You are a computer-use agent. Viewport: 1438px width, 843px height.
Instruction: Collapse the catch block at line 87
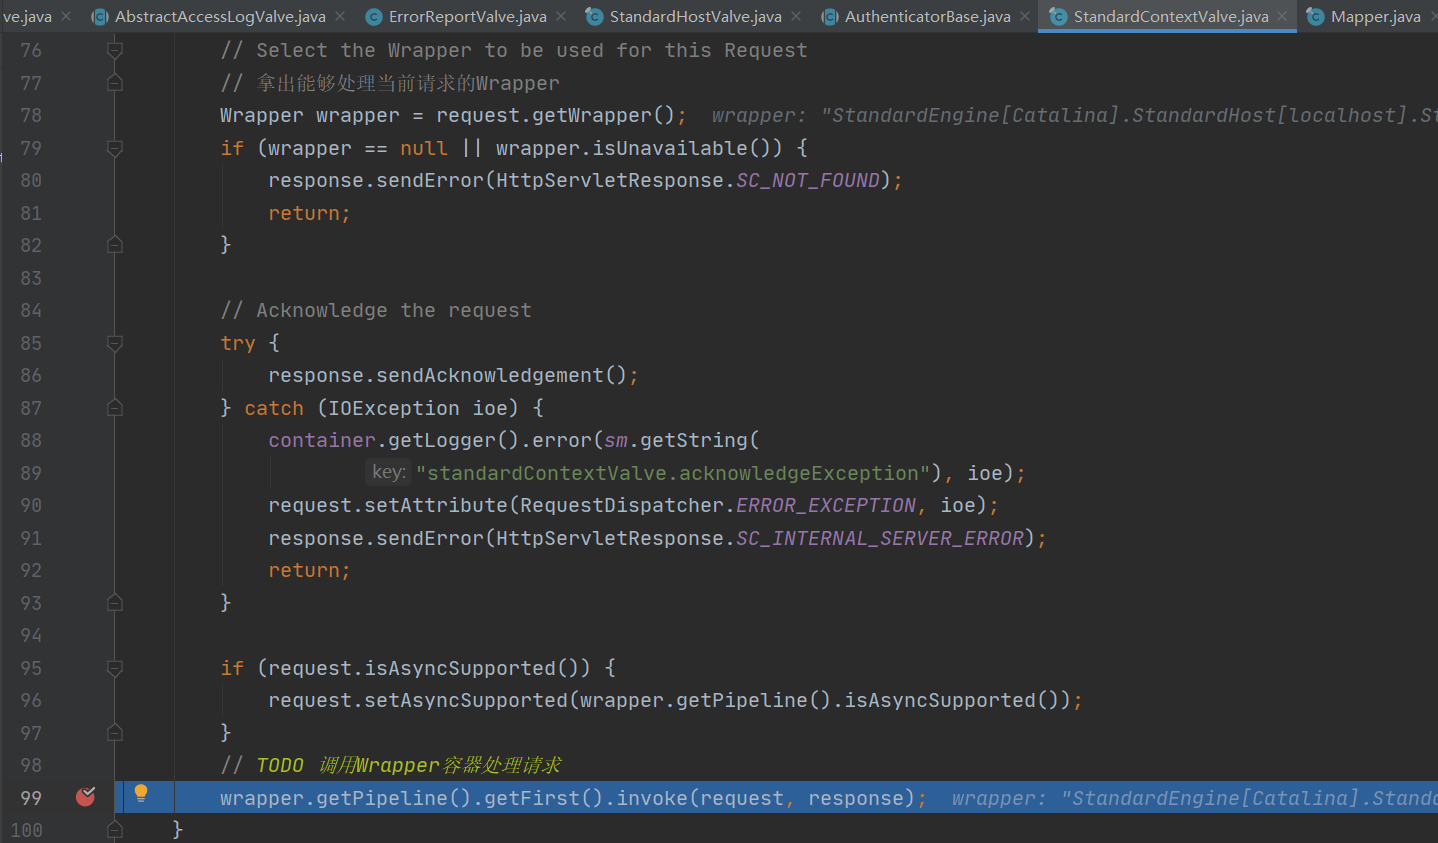115,408
